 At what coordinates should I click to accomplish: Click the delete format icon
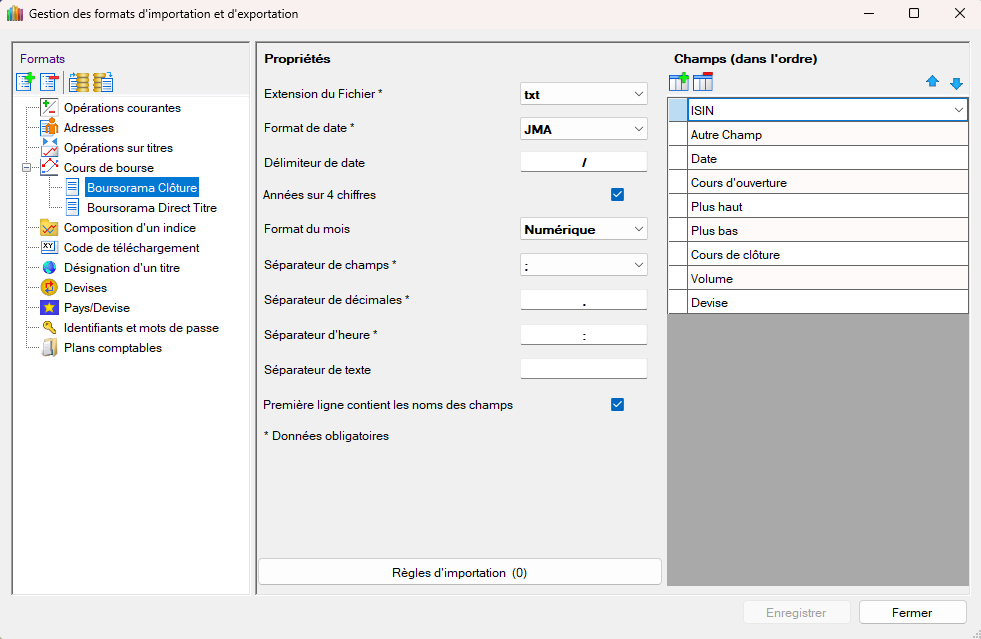(49, 83)
